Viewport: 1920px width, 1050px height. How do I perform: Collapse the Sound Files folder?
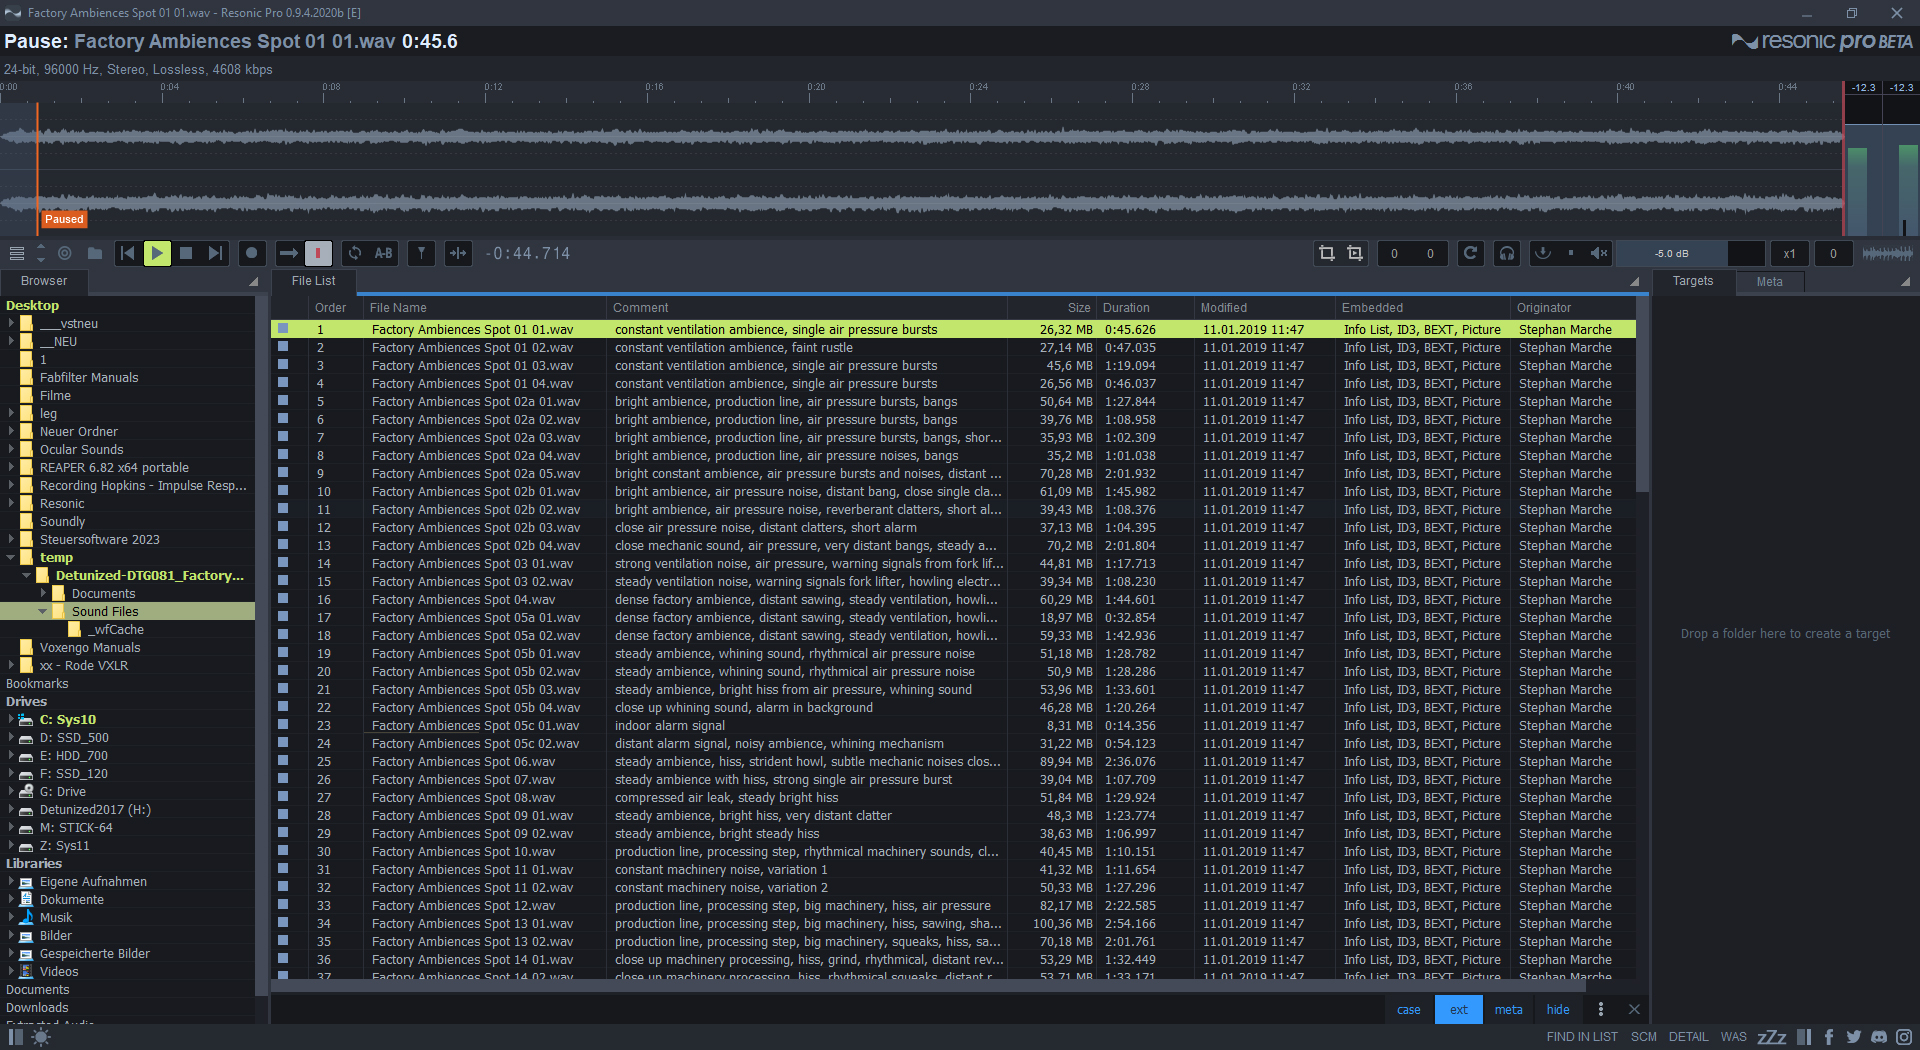point(43,611)
